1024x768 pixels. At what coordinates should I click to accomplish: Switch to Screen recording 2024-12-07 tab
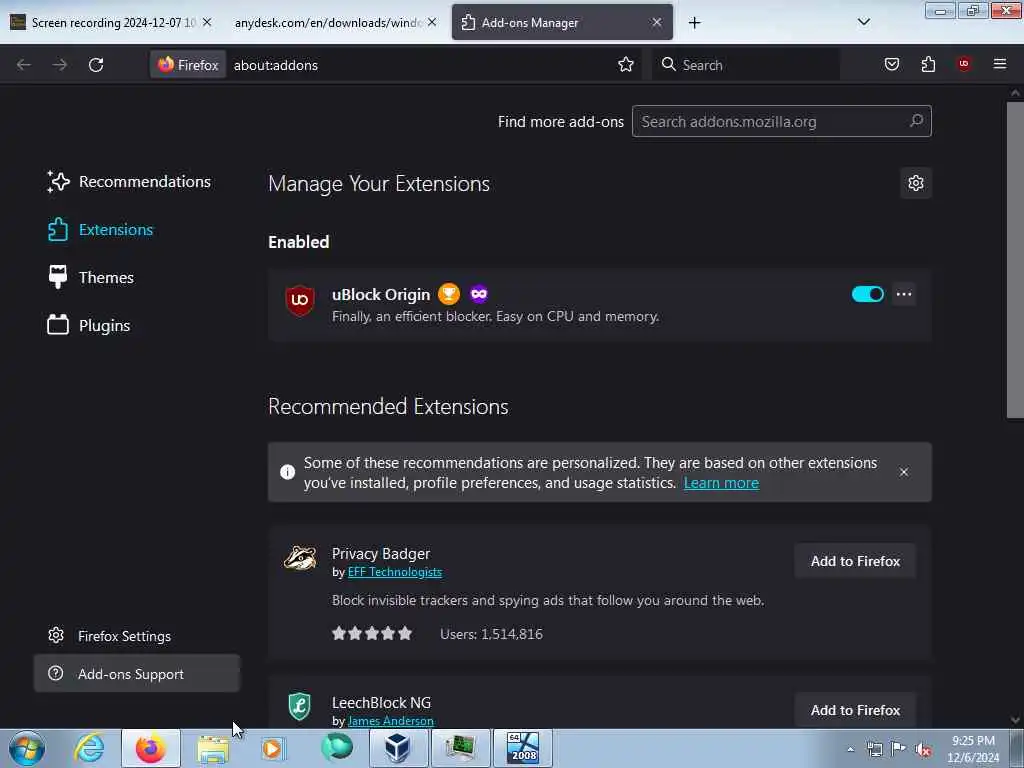click(x=111, y=22)
